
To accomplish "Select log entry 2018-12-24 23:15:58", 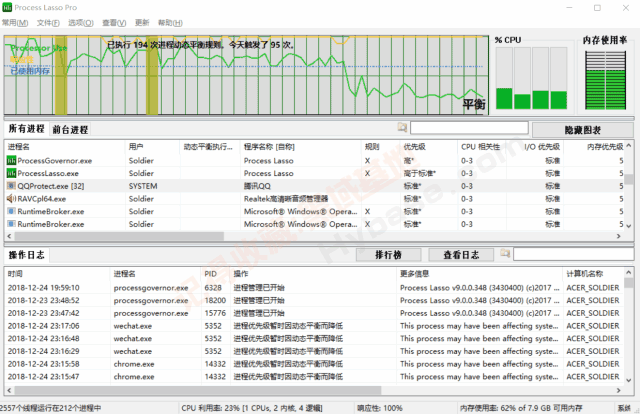I will (x=315, y=364).
